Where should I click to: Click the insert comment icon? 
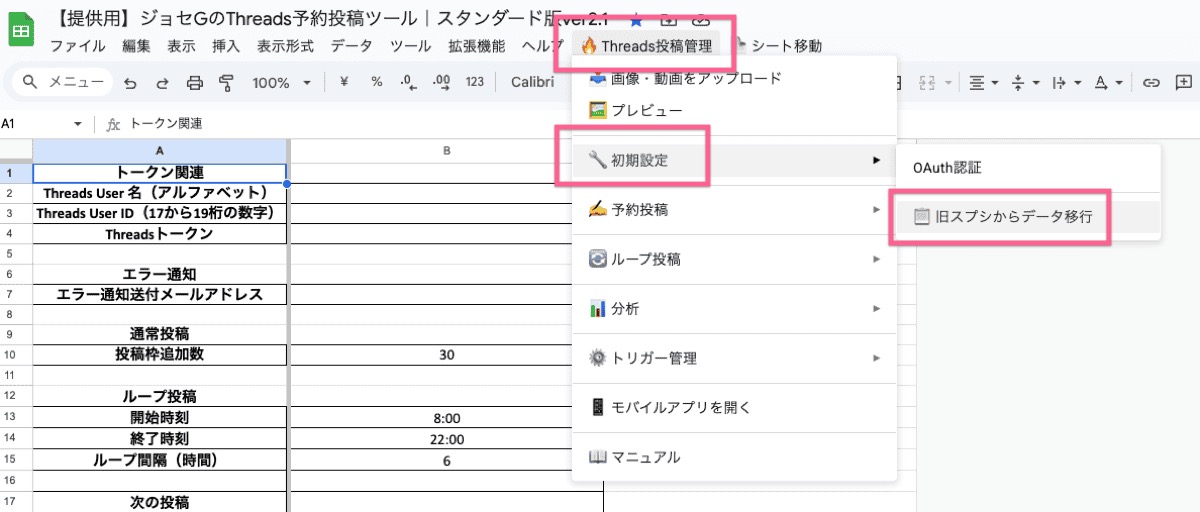1184,83
